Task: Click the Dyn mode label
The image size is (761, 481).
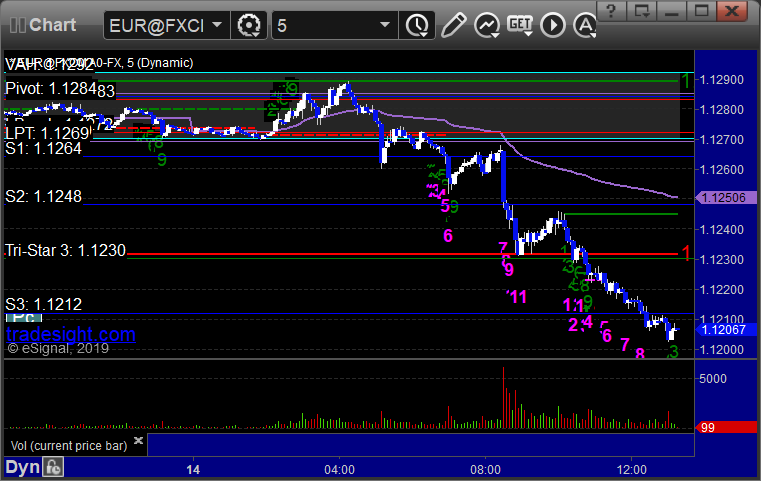Action: (22, 467)
